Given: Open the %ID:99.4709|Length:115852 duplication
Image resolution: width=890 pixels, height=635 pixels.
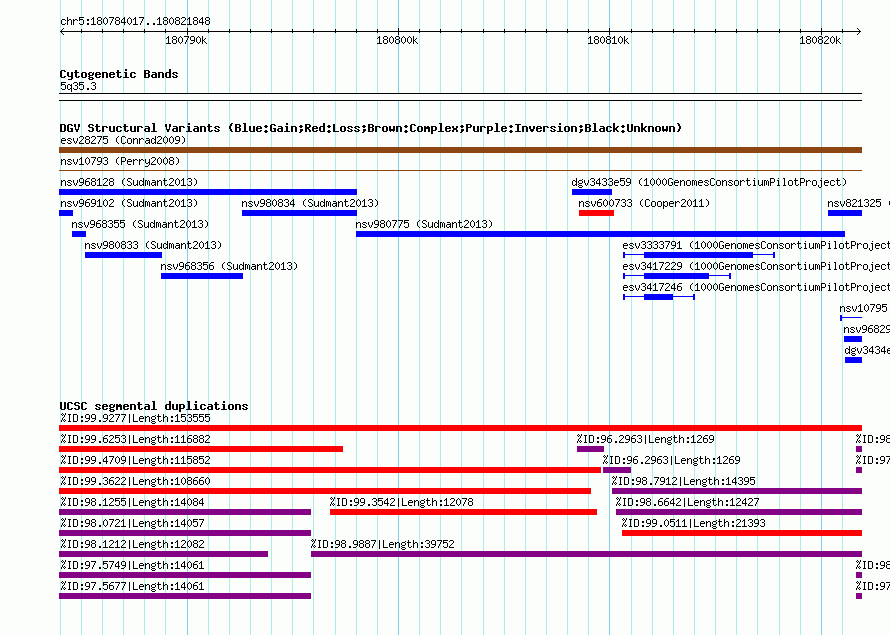Looking at the screenshot, I should click(330, 470).
